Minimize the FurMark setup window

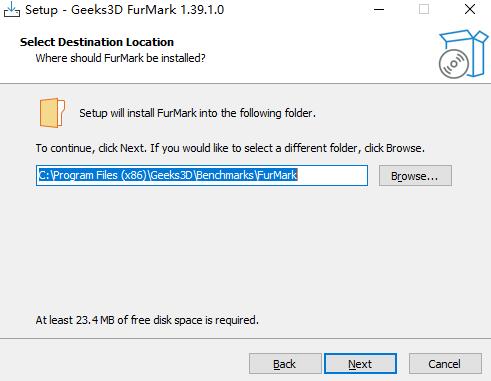[379, 9]
